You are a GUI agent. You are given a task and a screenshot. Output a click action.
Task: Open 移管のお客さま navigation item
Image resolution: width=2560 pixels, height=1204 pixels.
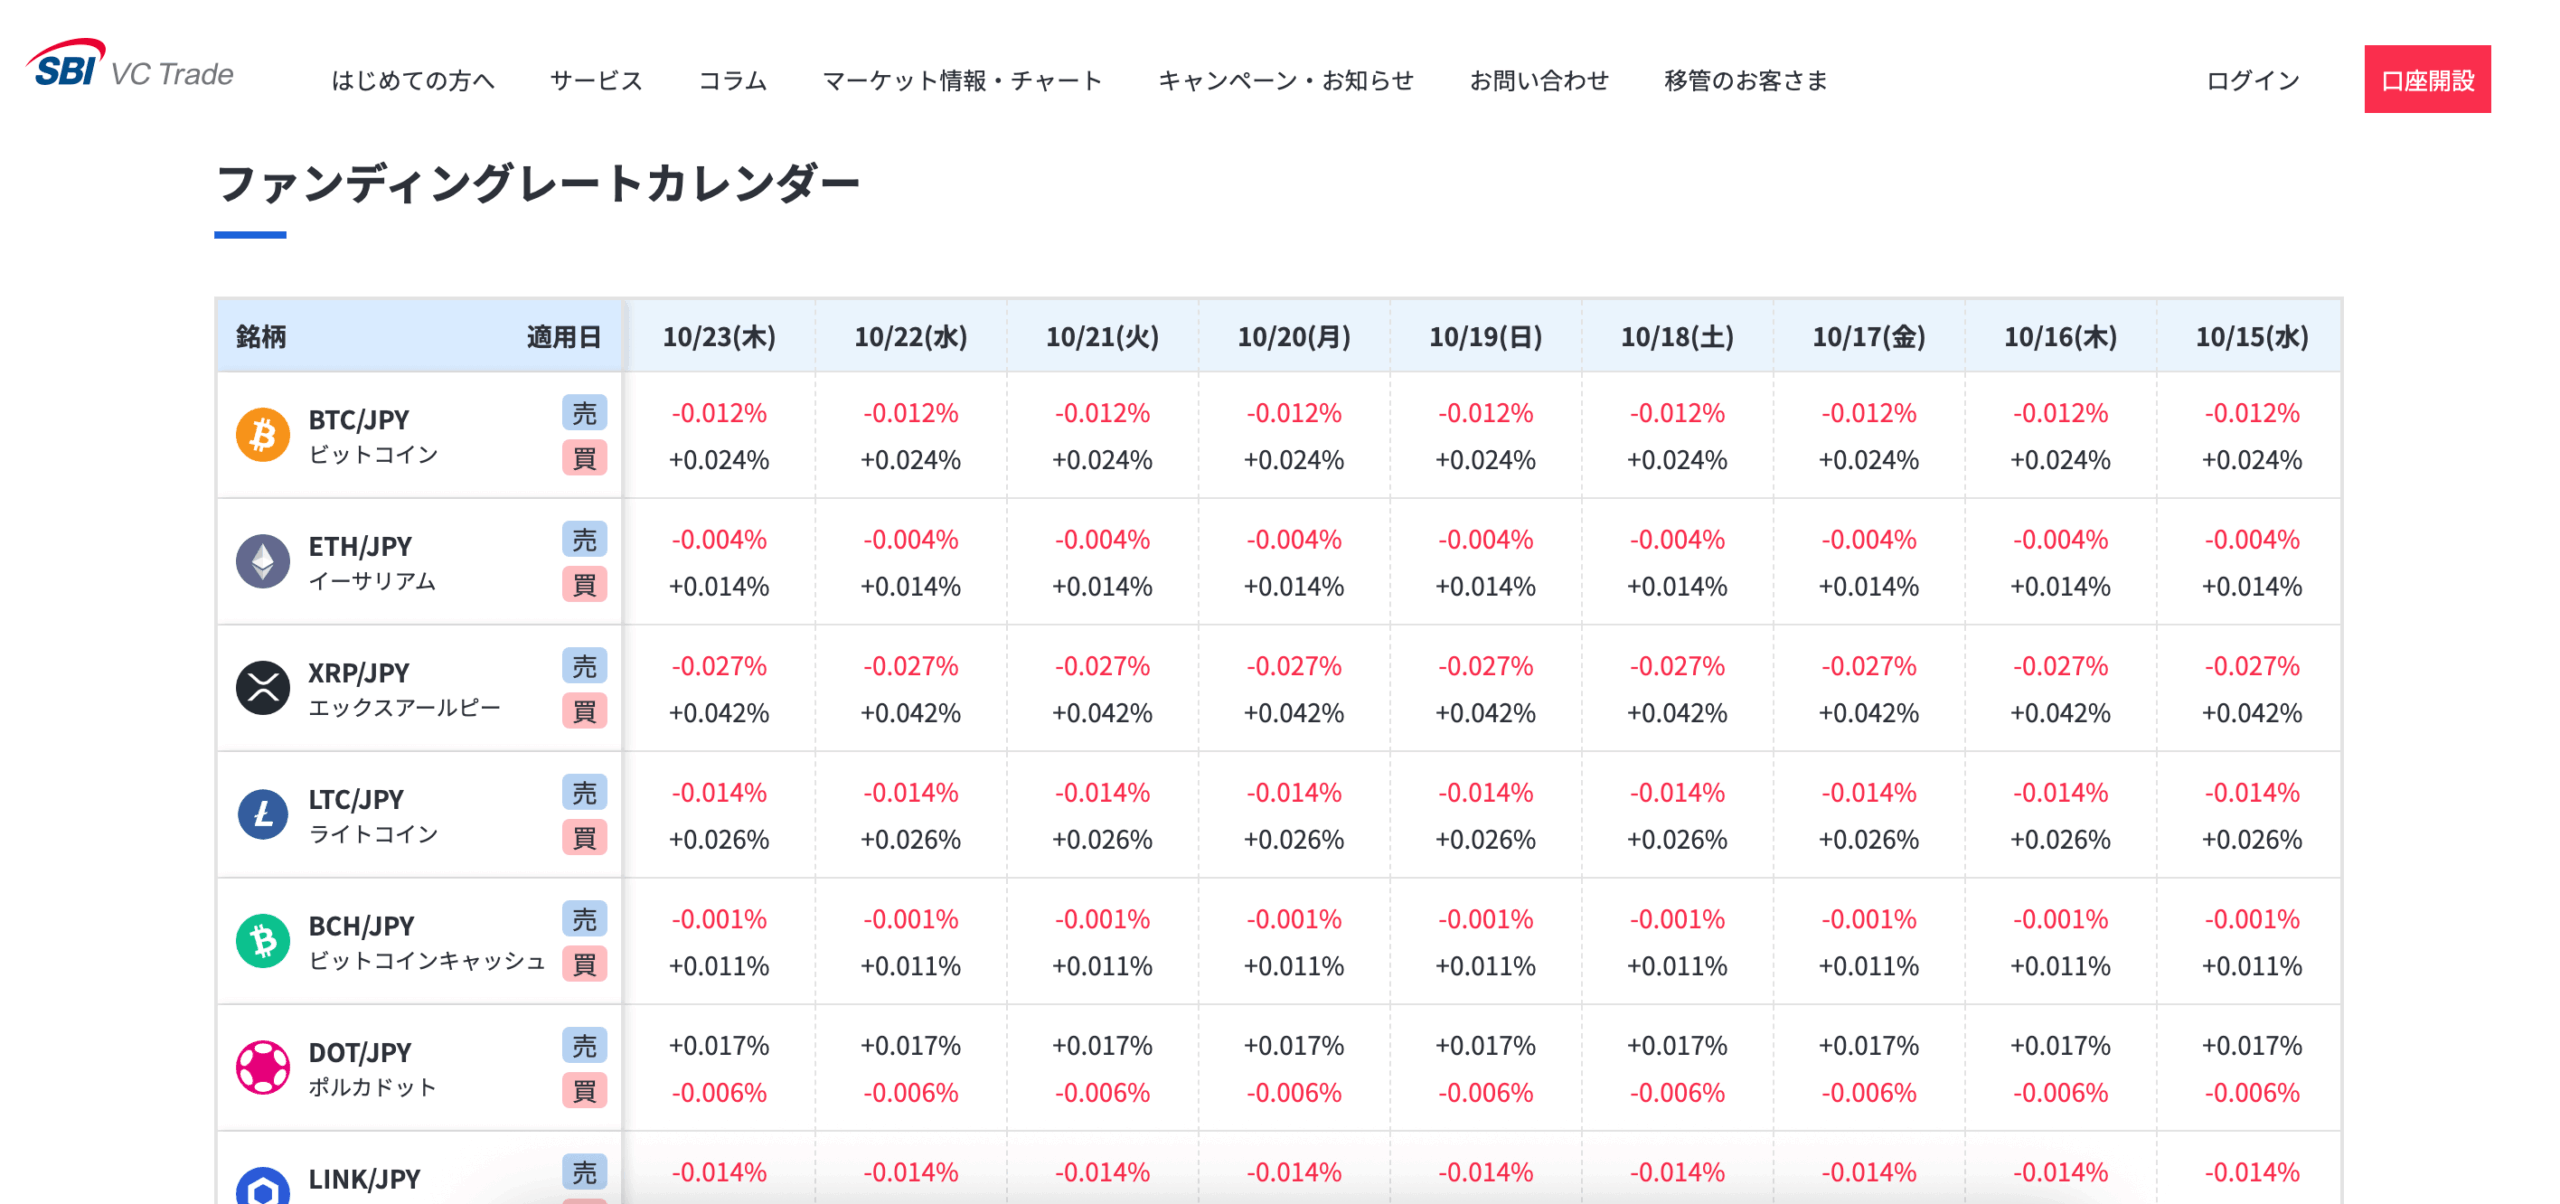click(x=1746, y=80)
